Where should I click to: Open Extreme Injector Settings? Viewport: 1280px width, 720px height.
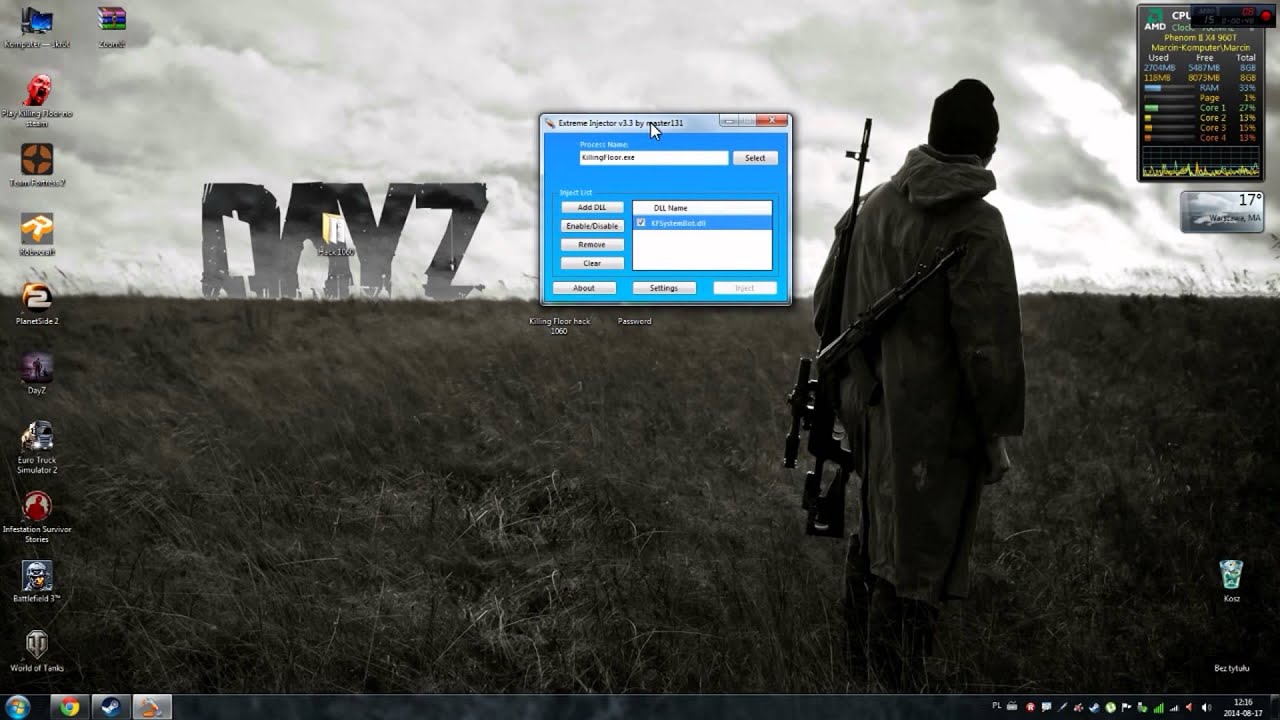[664, 288]
